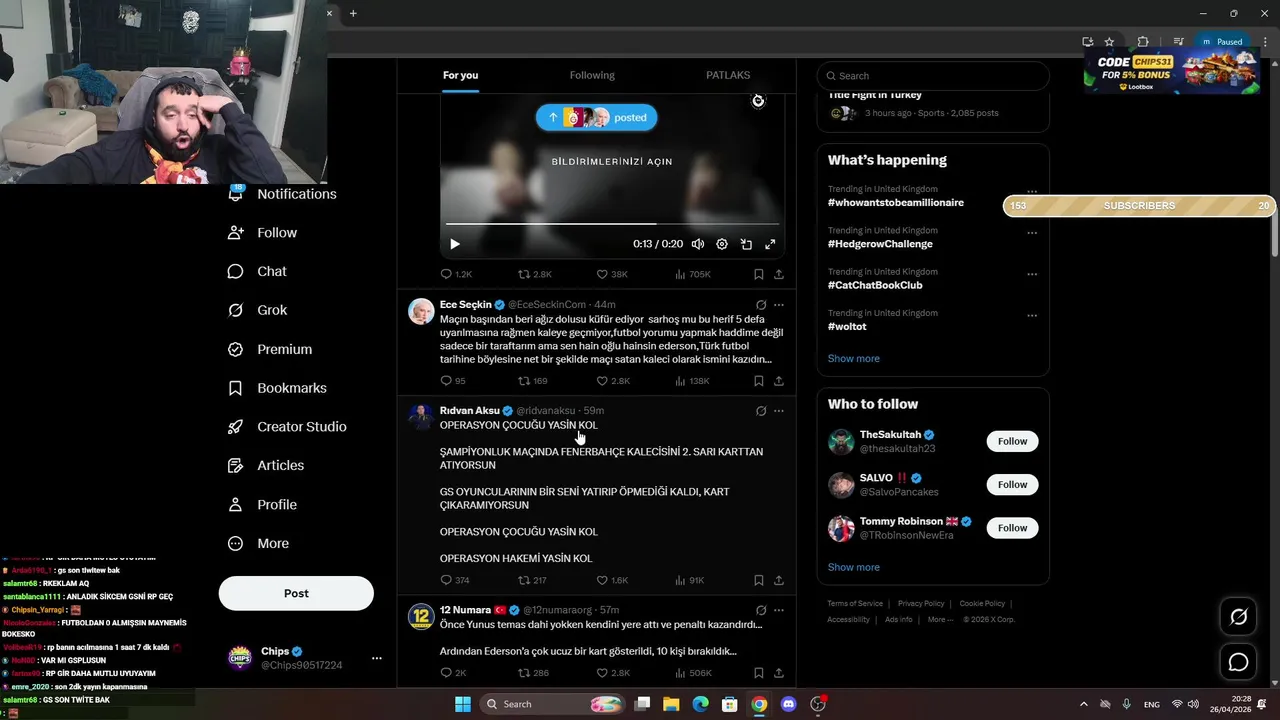Screen dimensions: 1280x720
Task: Open the Premium page
Action: (270, 349)
